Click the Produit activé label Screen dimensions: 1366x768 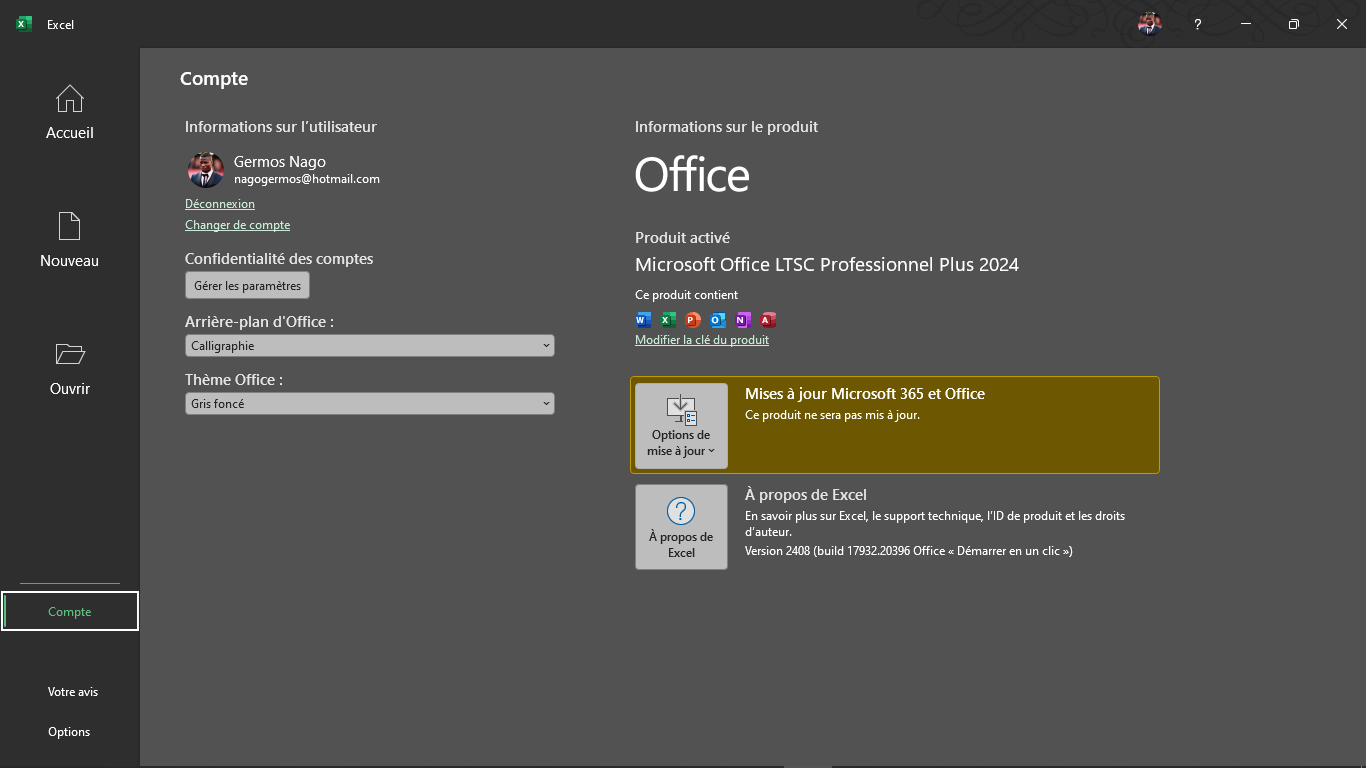point(682,238)
